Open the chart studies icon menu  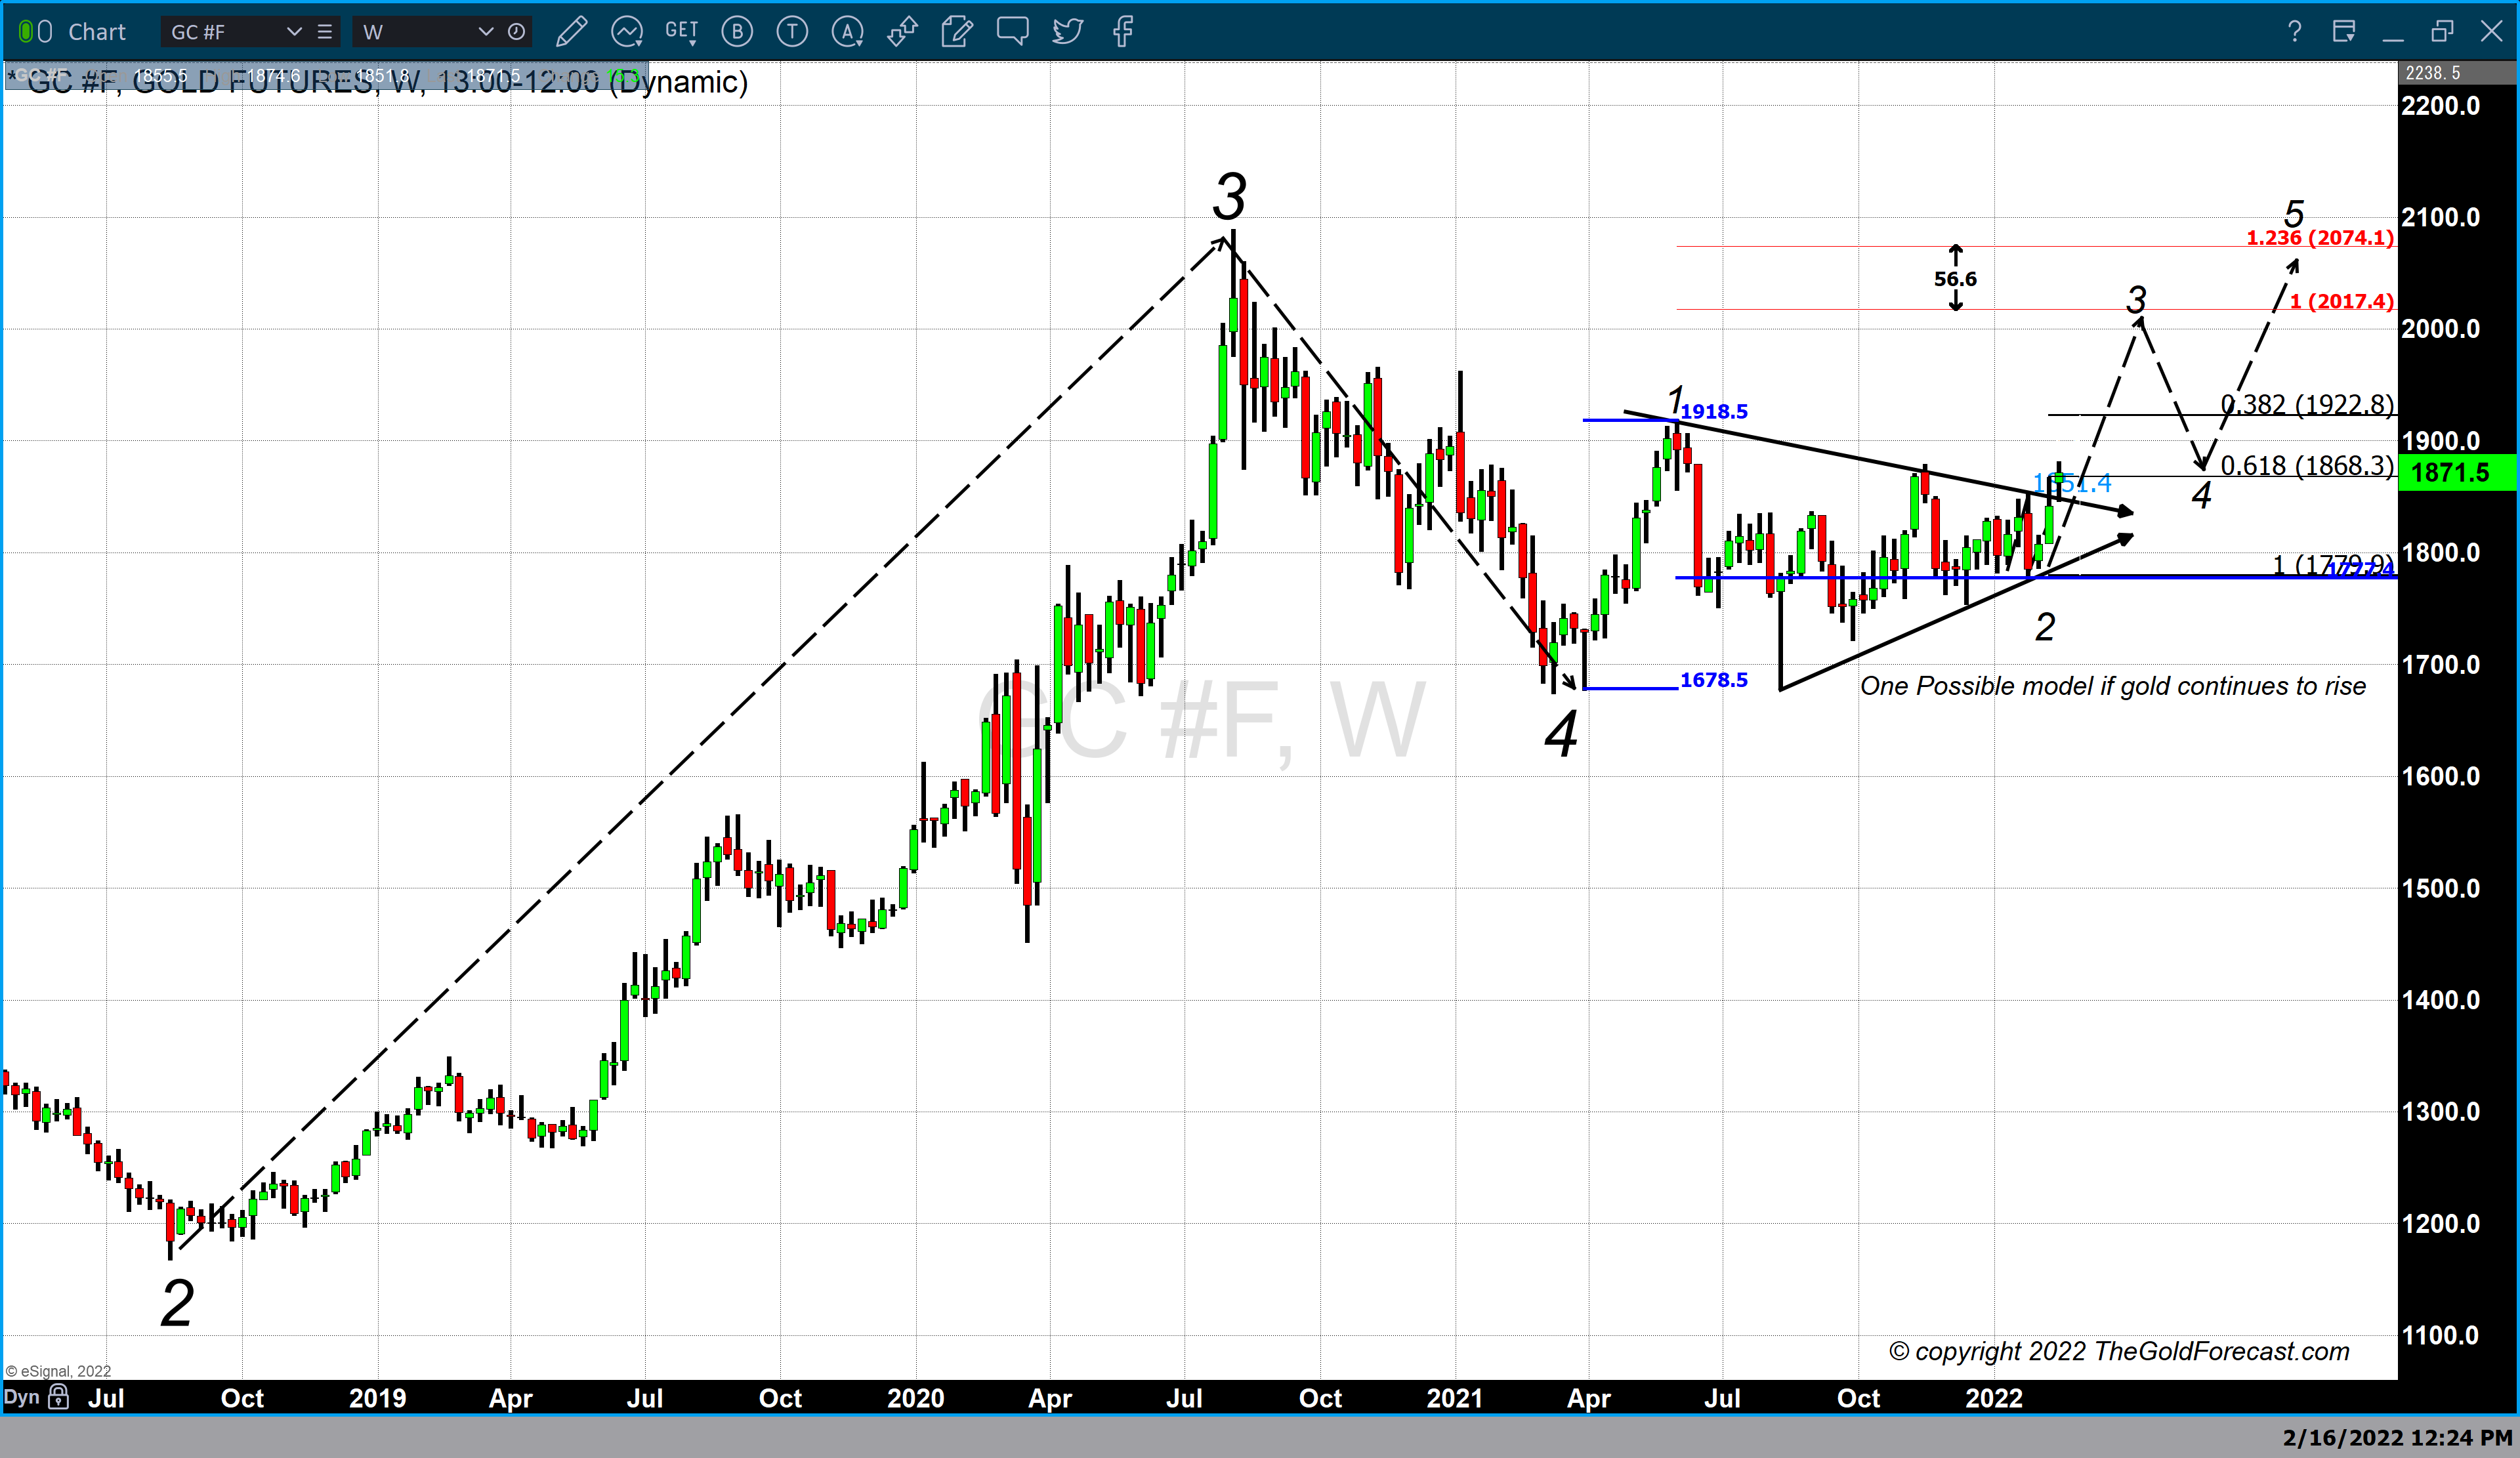click(627, 32)
